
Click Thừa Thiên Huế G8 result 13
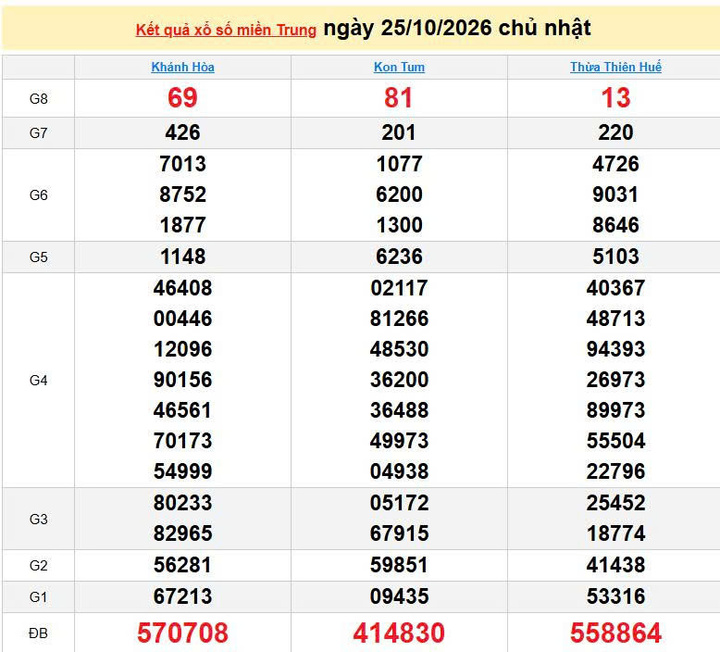point(616,98)
